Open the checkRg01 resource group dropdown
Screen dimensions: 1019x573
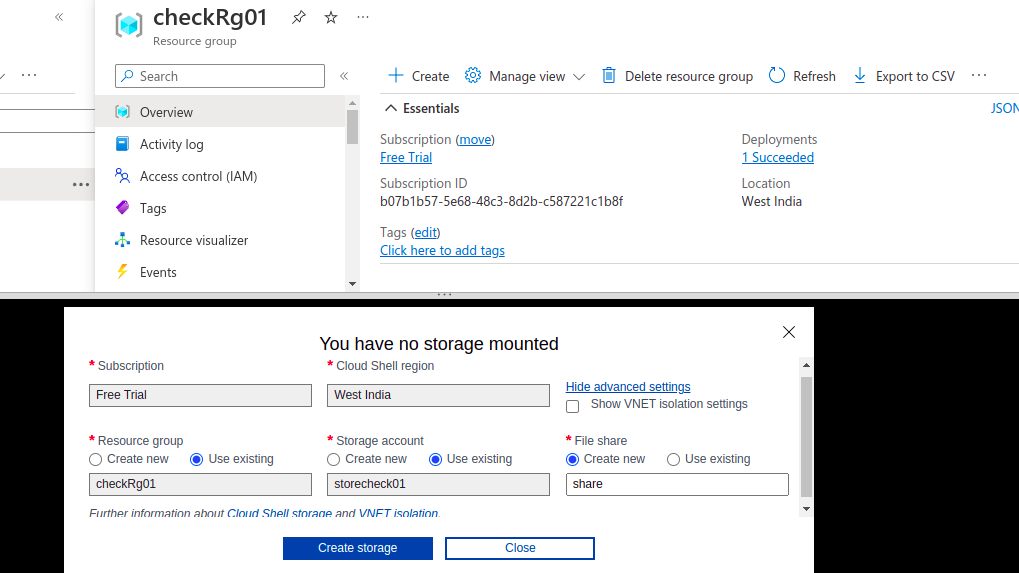pyautogui.click(x=200, y=484)
